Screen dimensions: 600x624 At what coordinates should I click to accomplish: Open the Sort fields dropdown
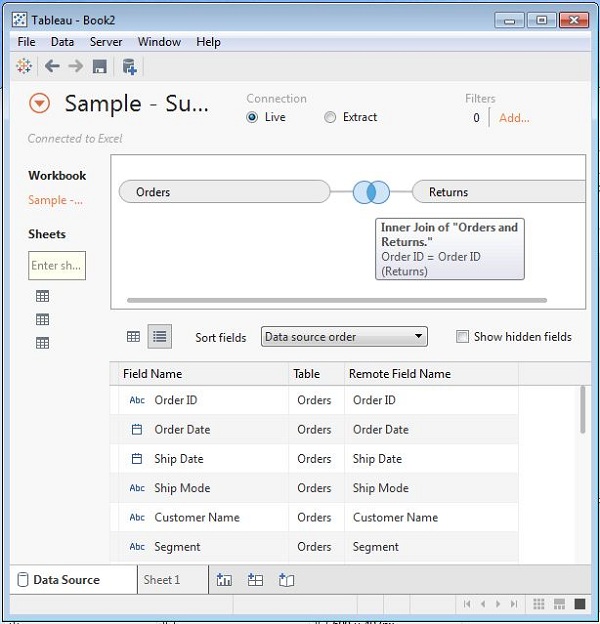pyautogui.click(x=344, y=337)
